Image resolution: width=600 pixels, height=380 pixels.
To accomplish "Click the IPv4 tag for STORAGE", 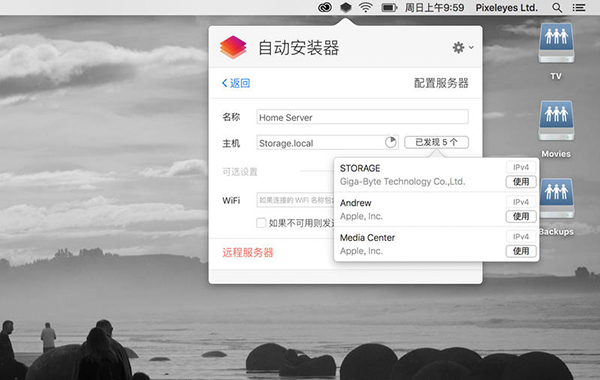I will click(x=521, y=167).
